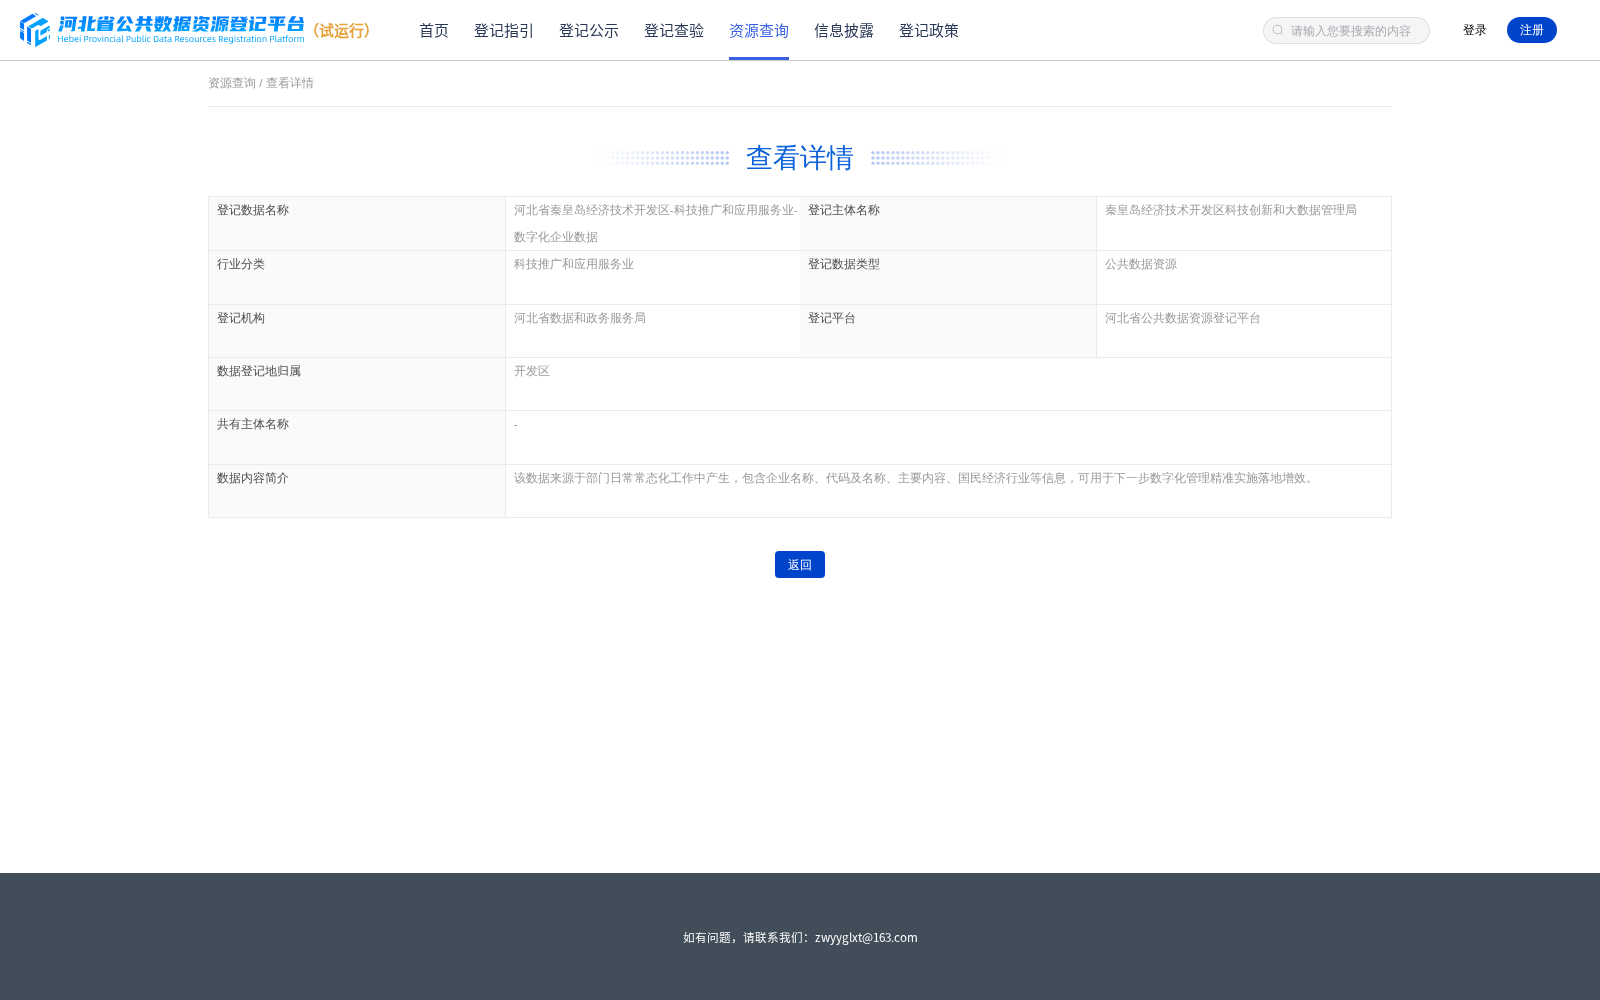1600x1000 pixels.
Task: Click the data description paragraph text
Action: pos(916,478)
